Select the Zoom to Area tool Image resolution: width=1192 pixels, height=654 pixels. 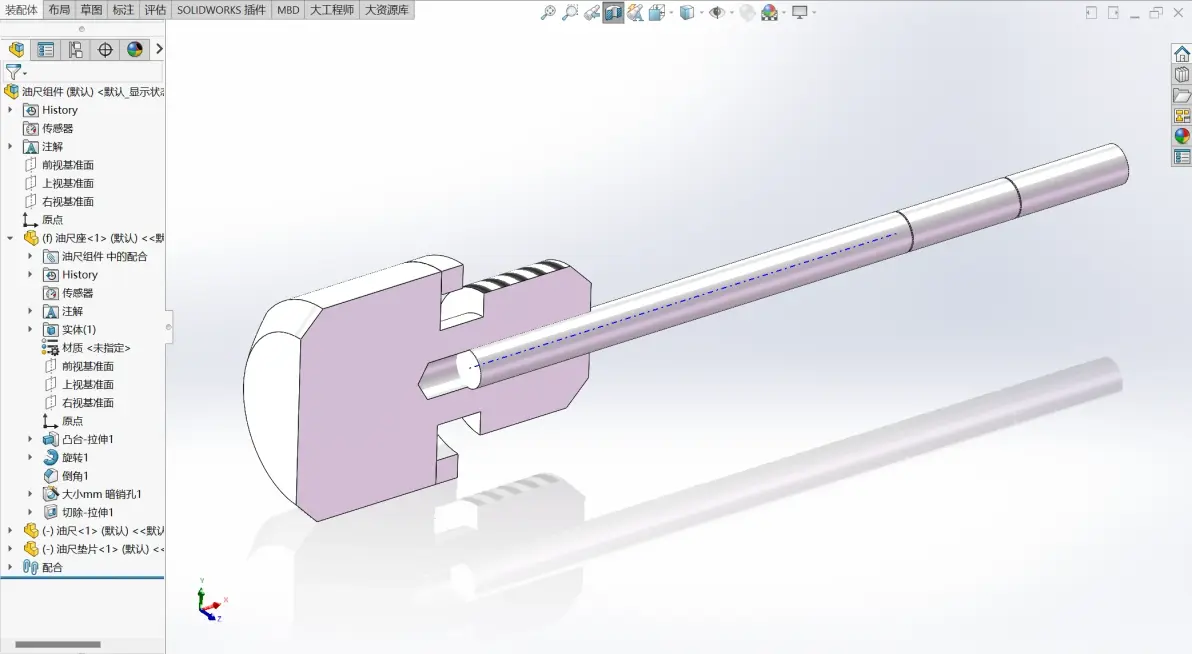[x=569, y=12]
